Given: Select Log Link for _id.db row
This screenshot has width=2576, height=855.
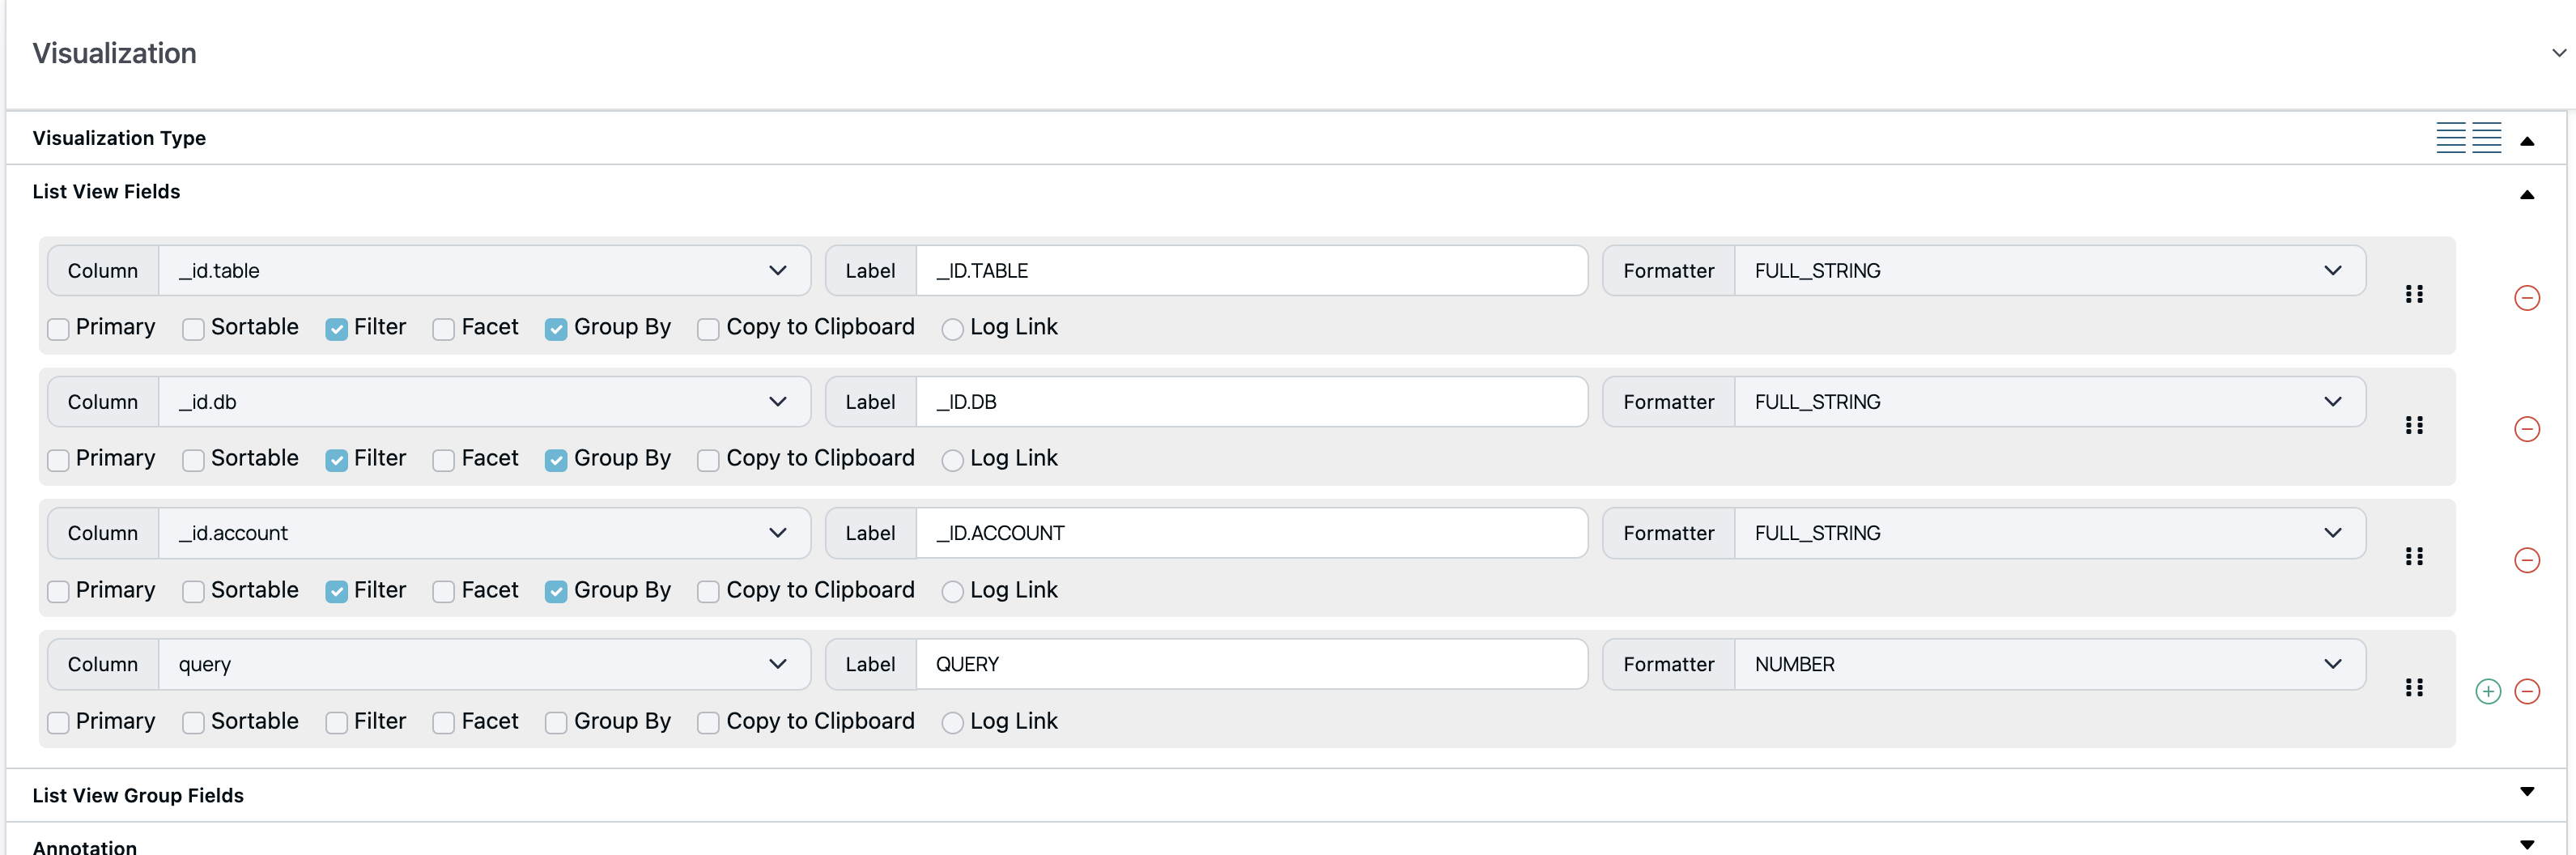Looking at the screenshot, I should tap(952, 460).
